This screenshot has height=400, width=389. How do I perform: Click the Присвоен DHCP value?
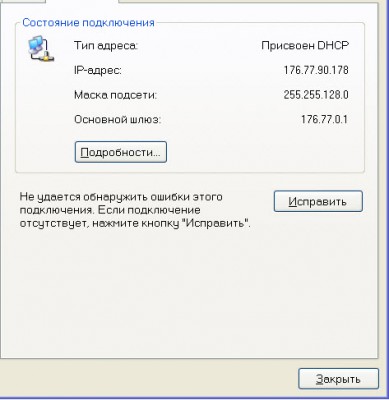[305, 46]
